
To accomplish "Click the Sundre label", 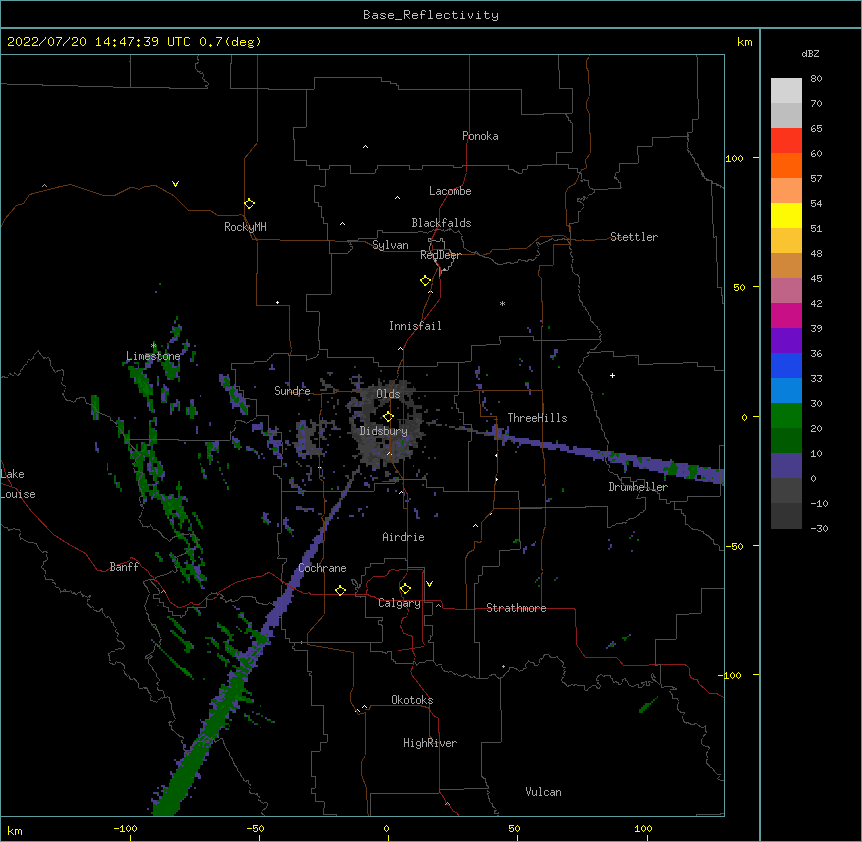I will 292,391.
